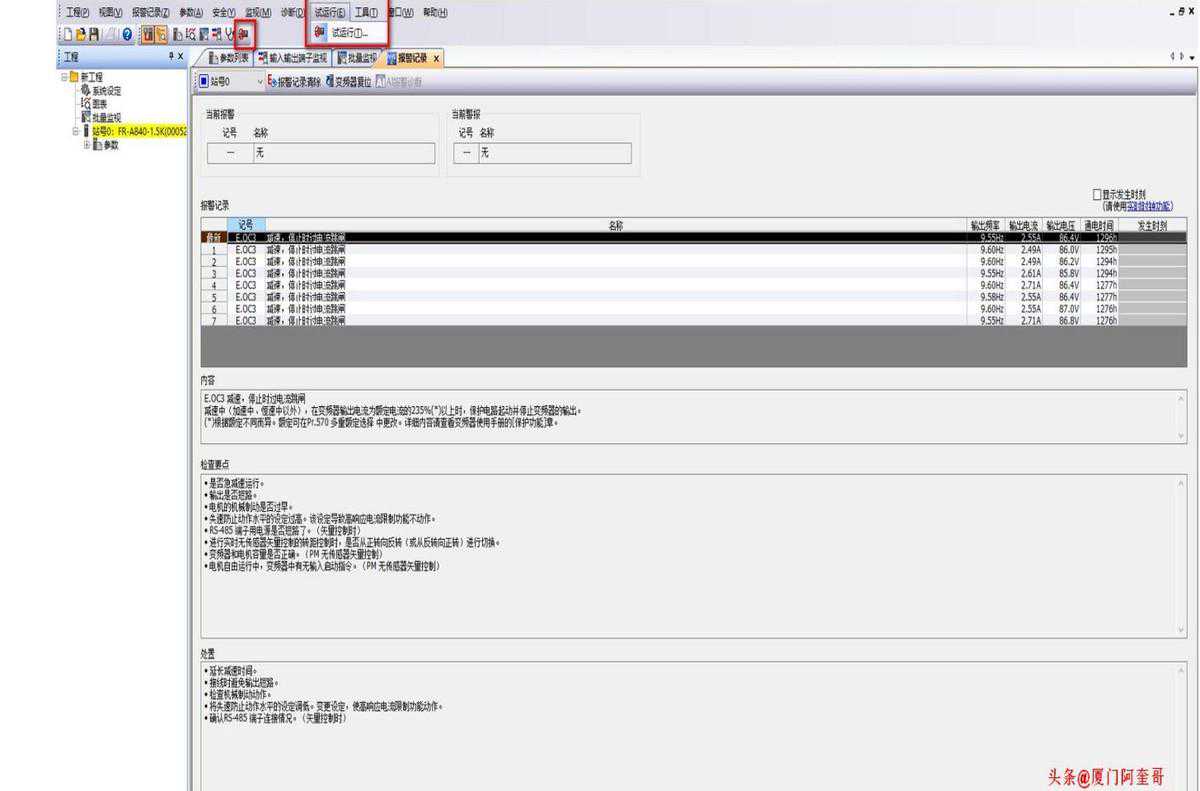The width and height of the screenshot is (1200, 791).
Task: Click the new project toolbar icon
Action: [67, 35]
